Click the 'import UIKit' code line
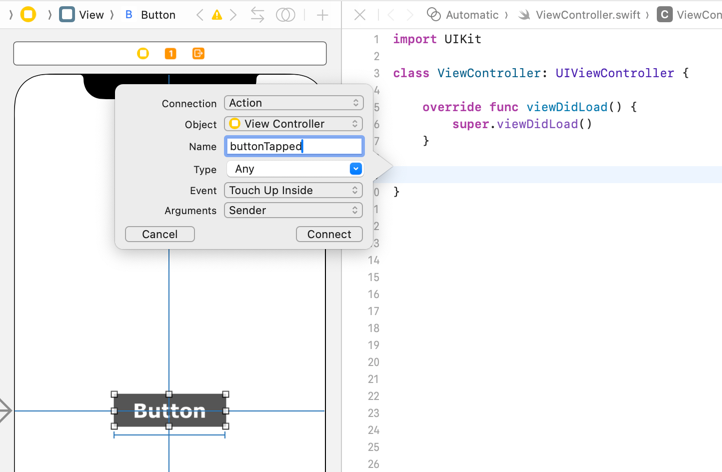The height and width of the screenshot is (472, 722). pyautogui.click(x=437, y=39)
